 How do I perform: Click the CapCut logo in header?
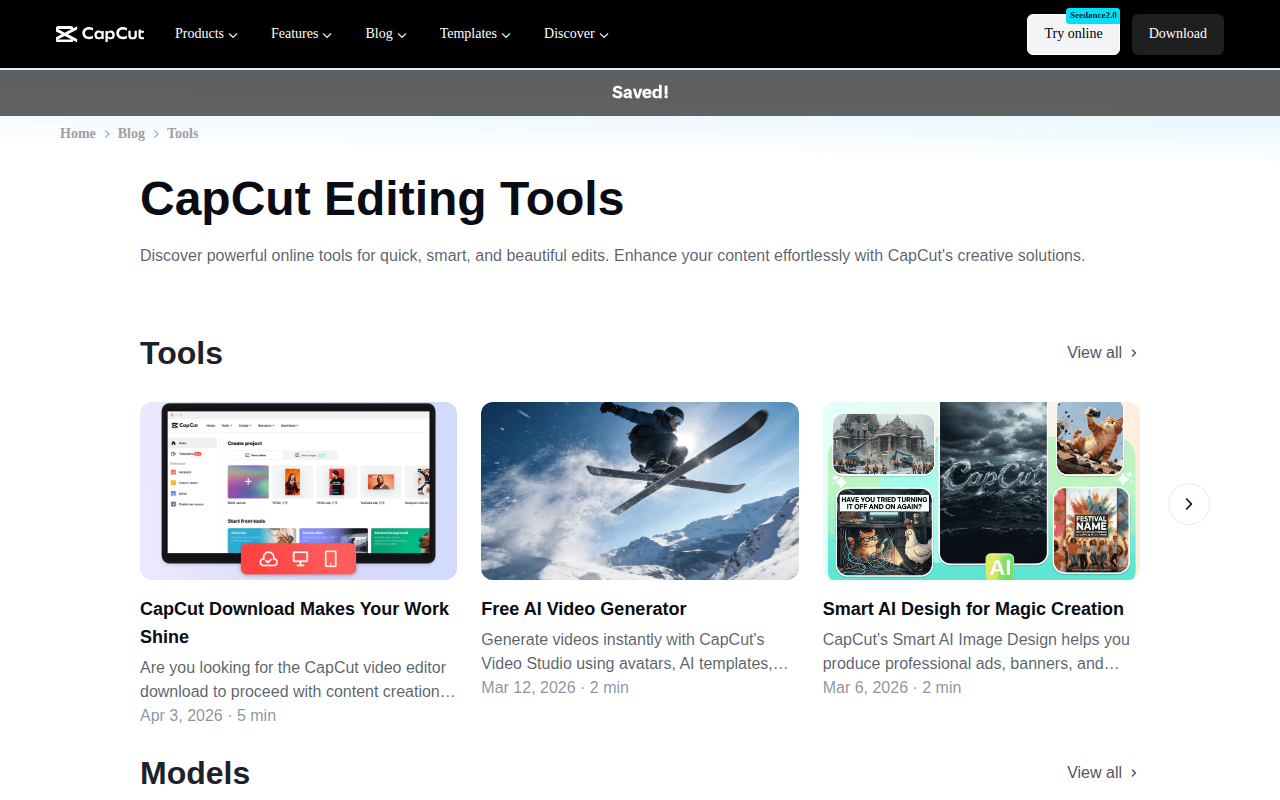click(100, 34)
